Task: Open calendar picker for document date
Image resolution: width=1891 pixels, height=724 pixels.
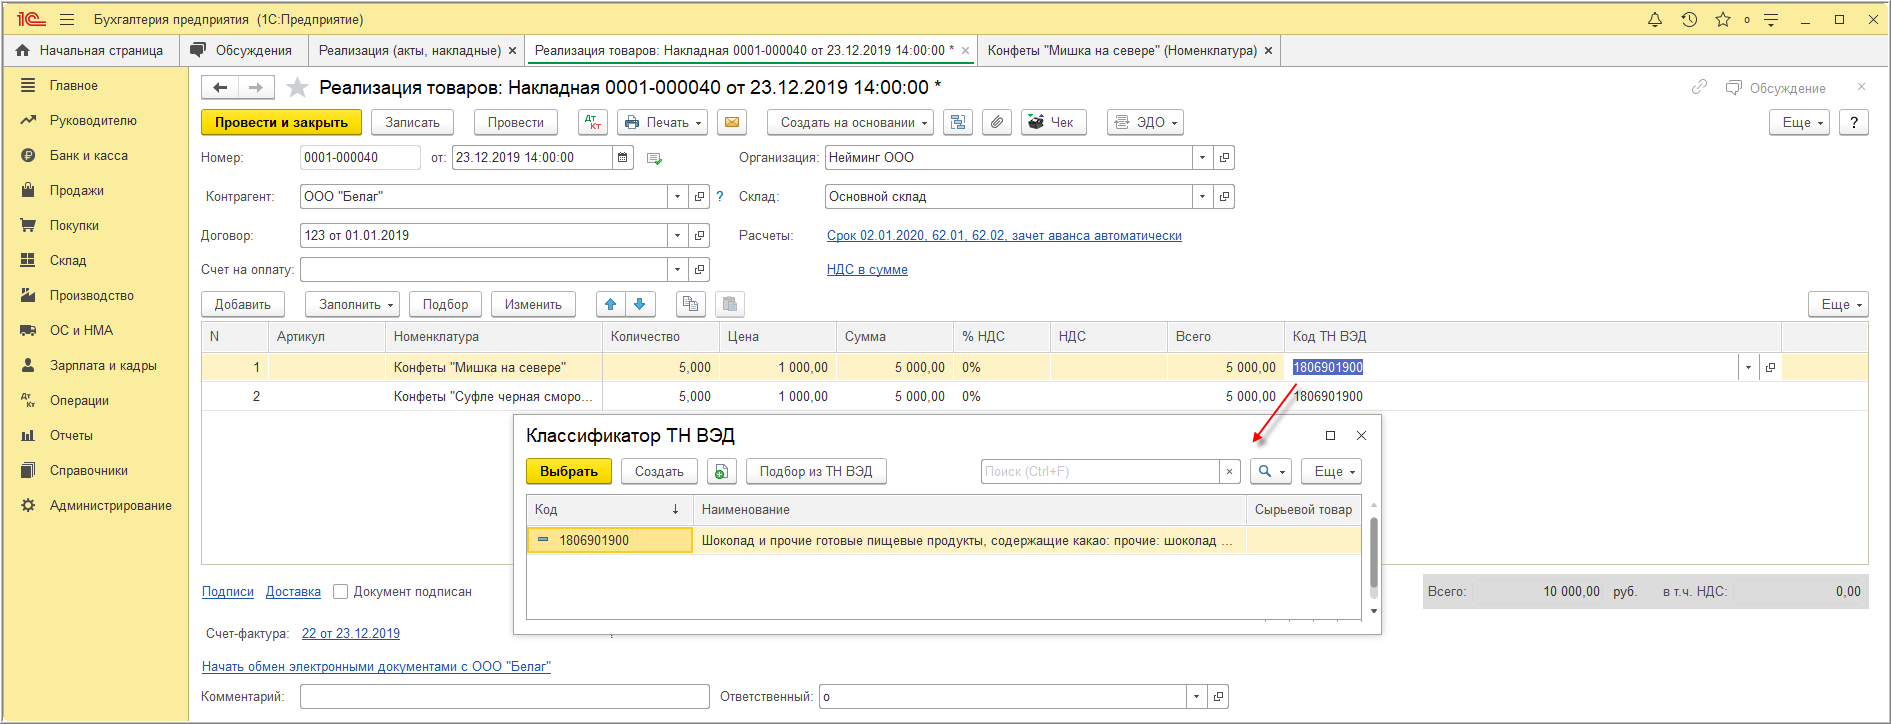Action: tap(623, 157)
